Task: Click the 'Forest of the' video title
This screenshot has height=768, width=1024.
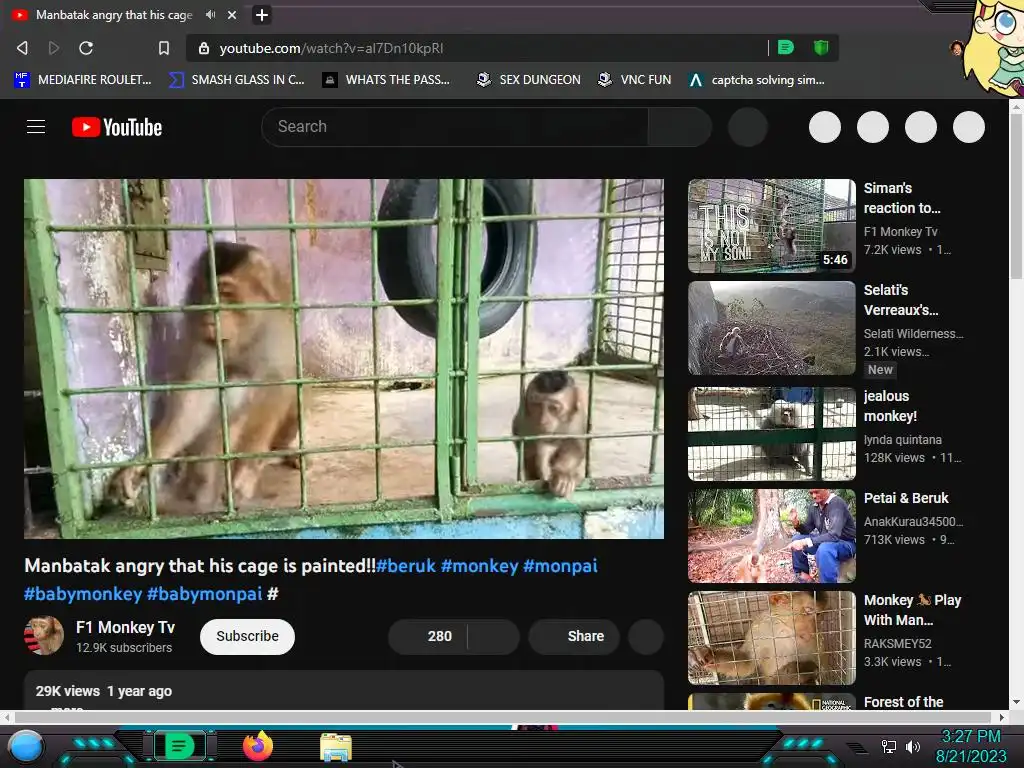Action: click(x=903, y=702)
